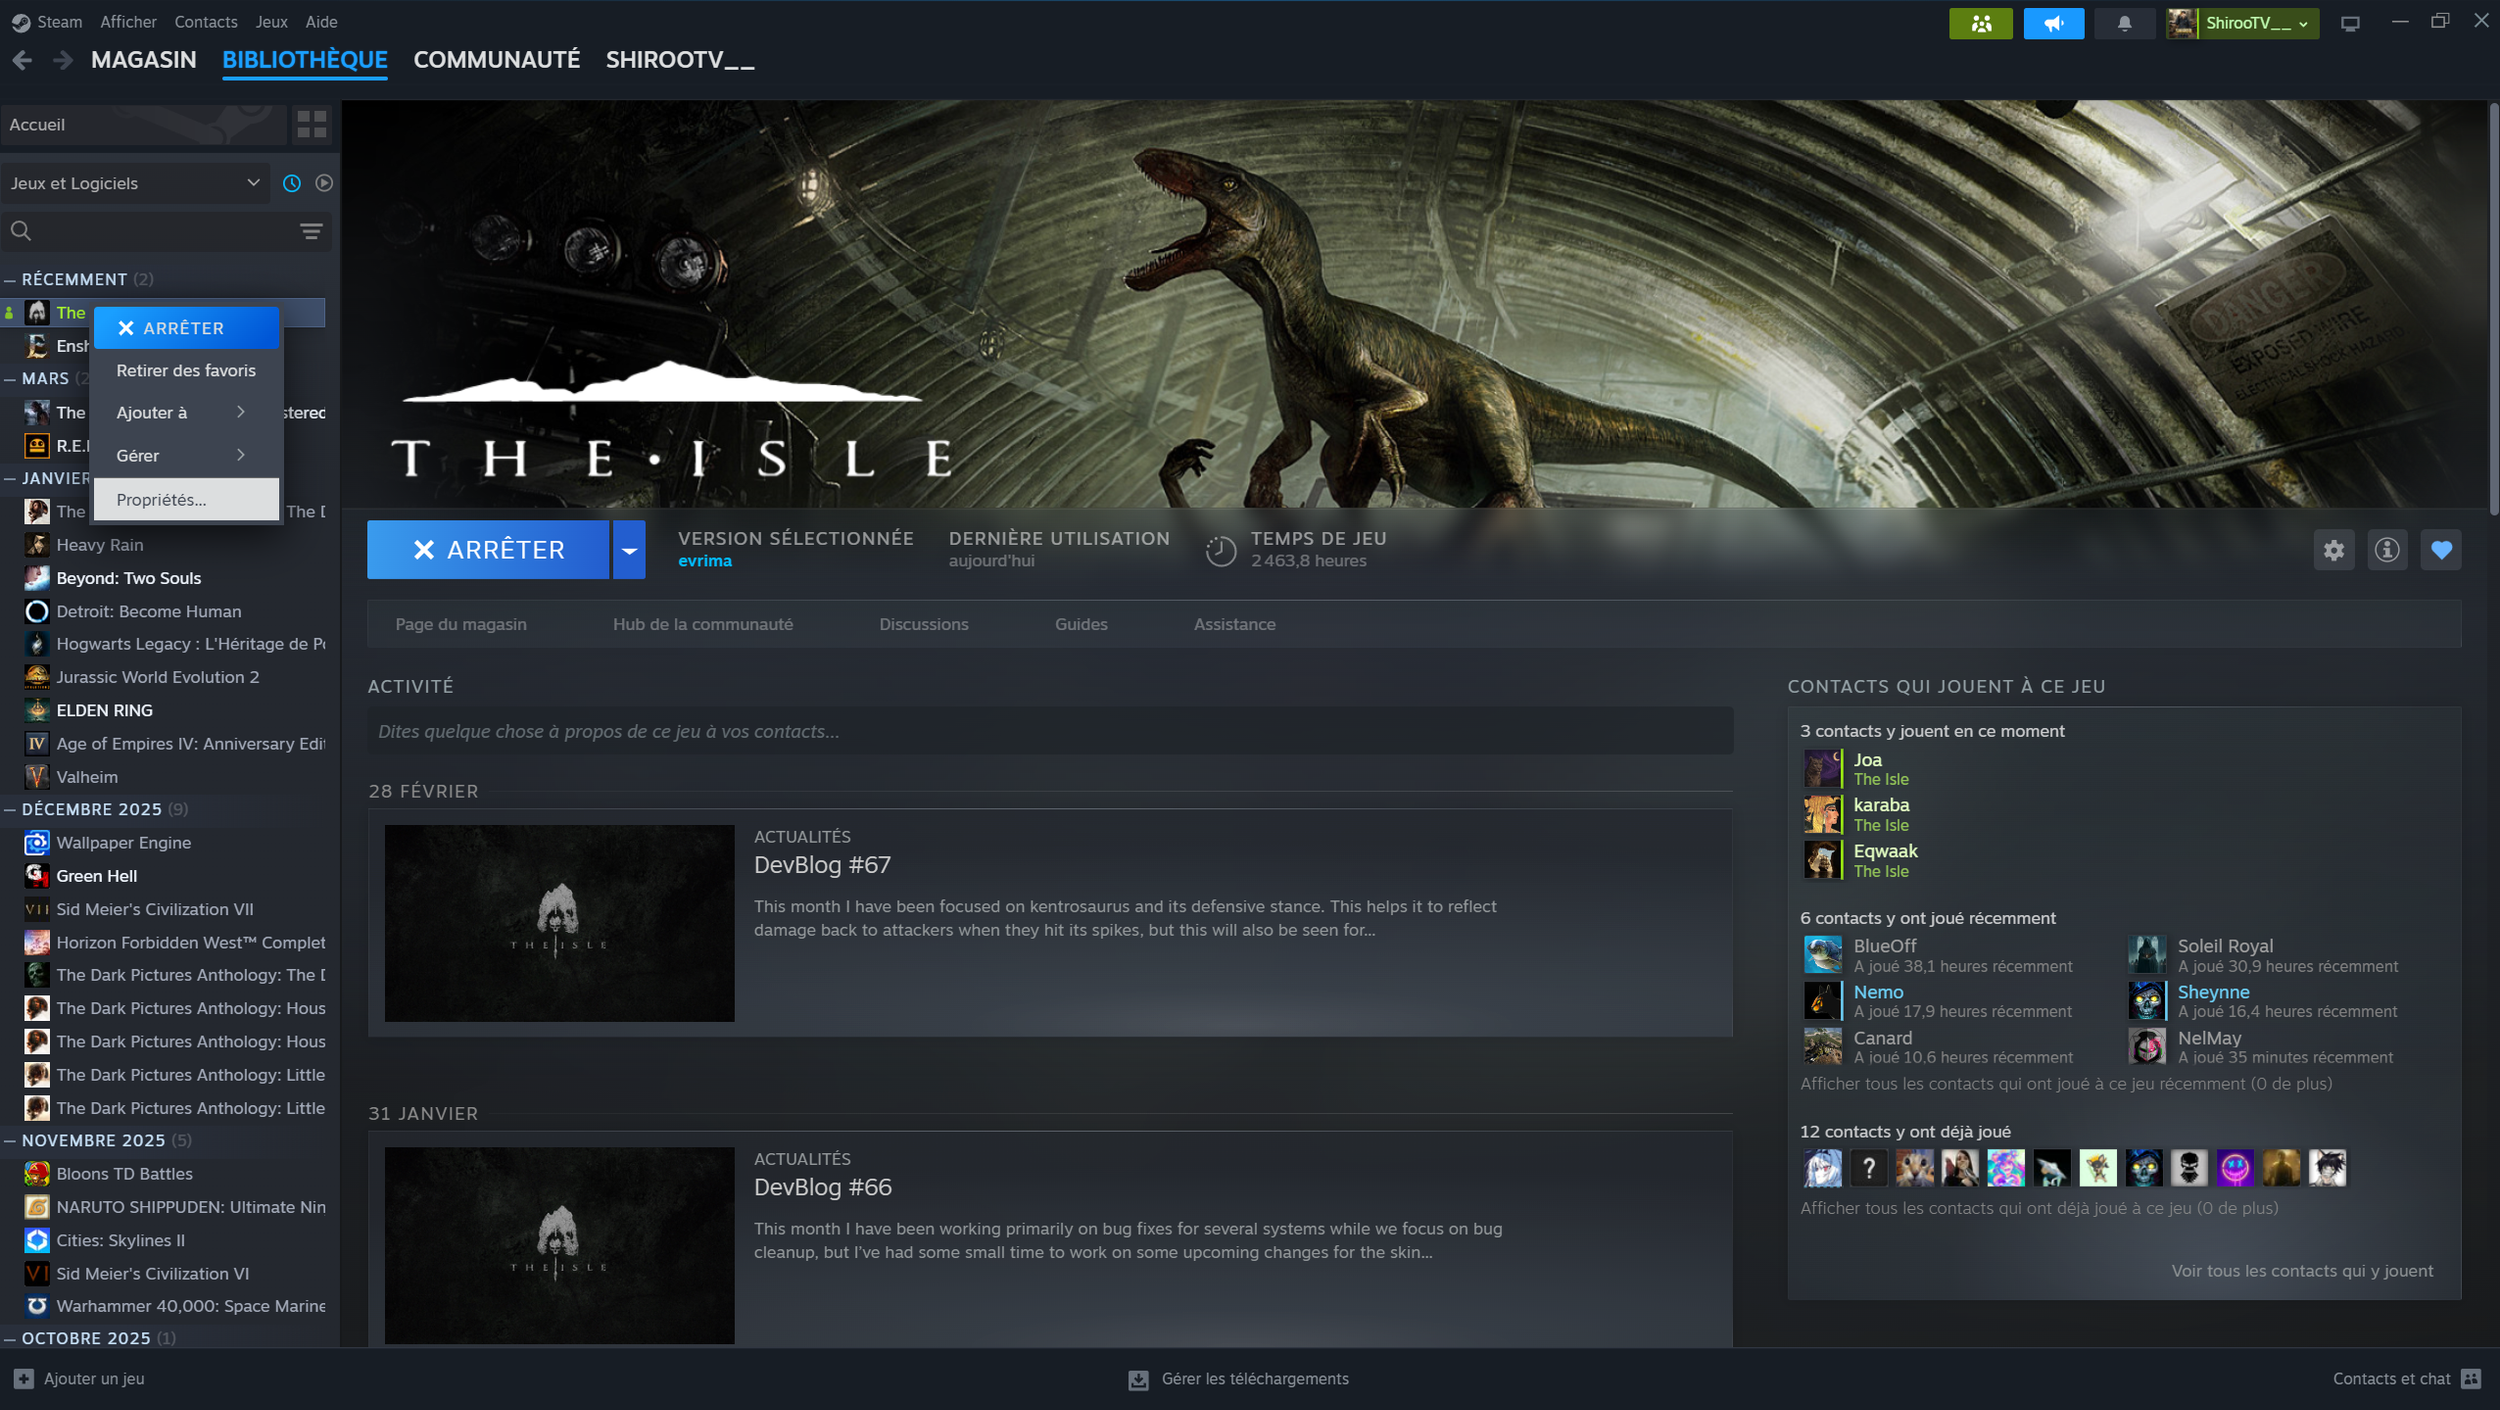Image resolution: width=2500 pixels, height=1410 pixels.
Task: Expand arrow next to Arrêter button
Action: [x=629, y=550]
